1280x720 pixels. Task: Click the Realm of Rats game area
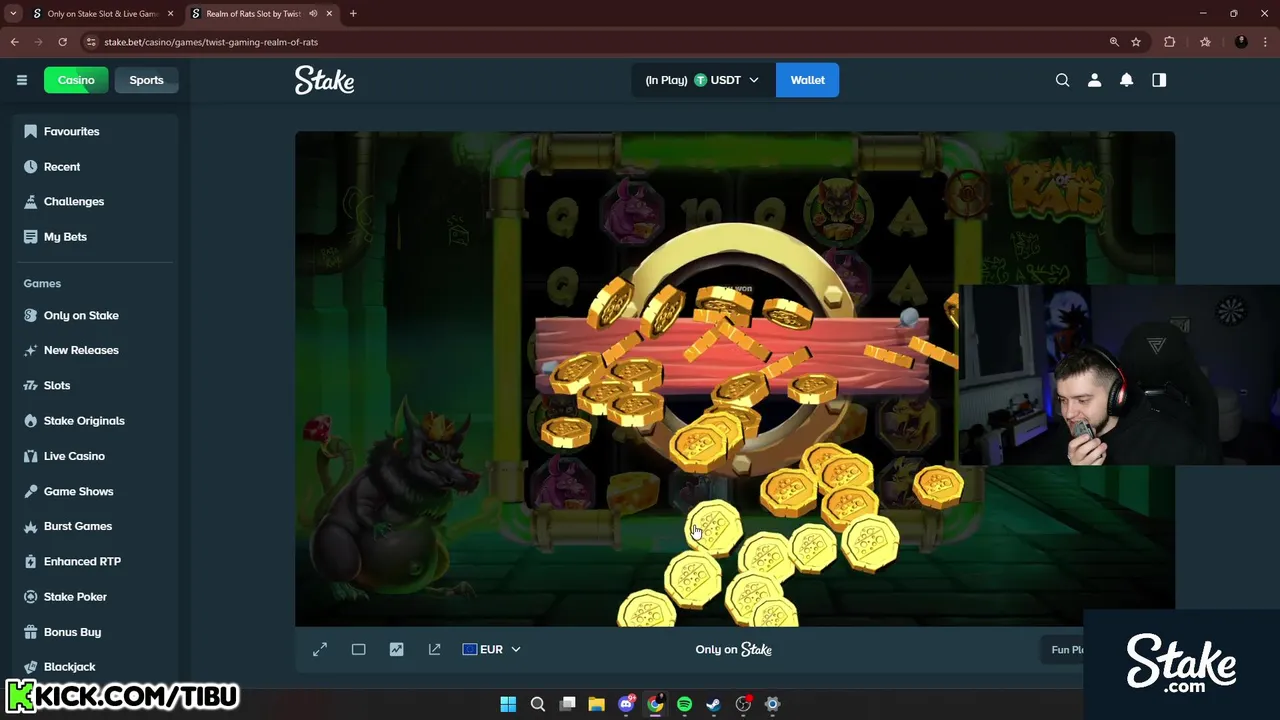point(735,379)
